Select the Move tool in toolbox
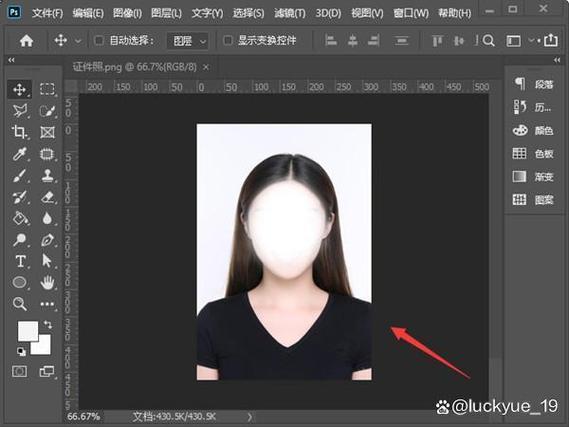The width and height of the screenshot is (569, 427). pyautogui.click(x=19, y=89)
